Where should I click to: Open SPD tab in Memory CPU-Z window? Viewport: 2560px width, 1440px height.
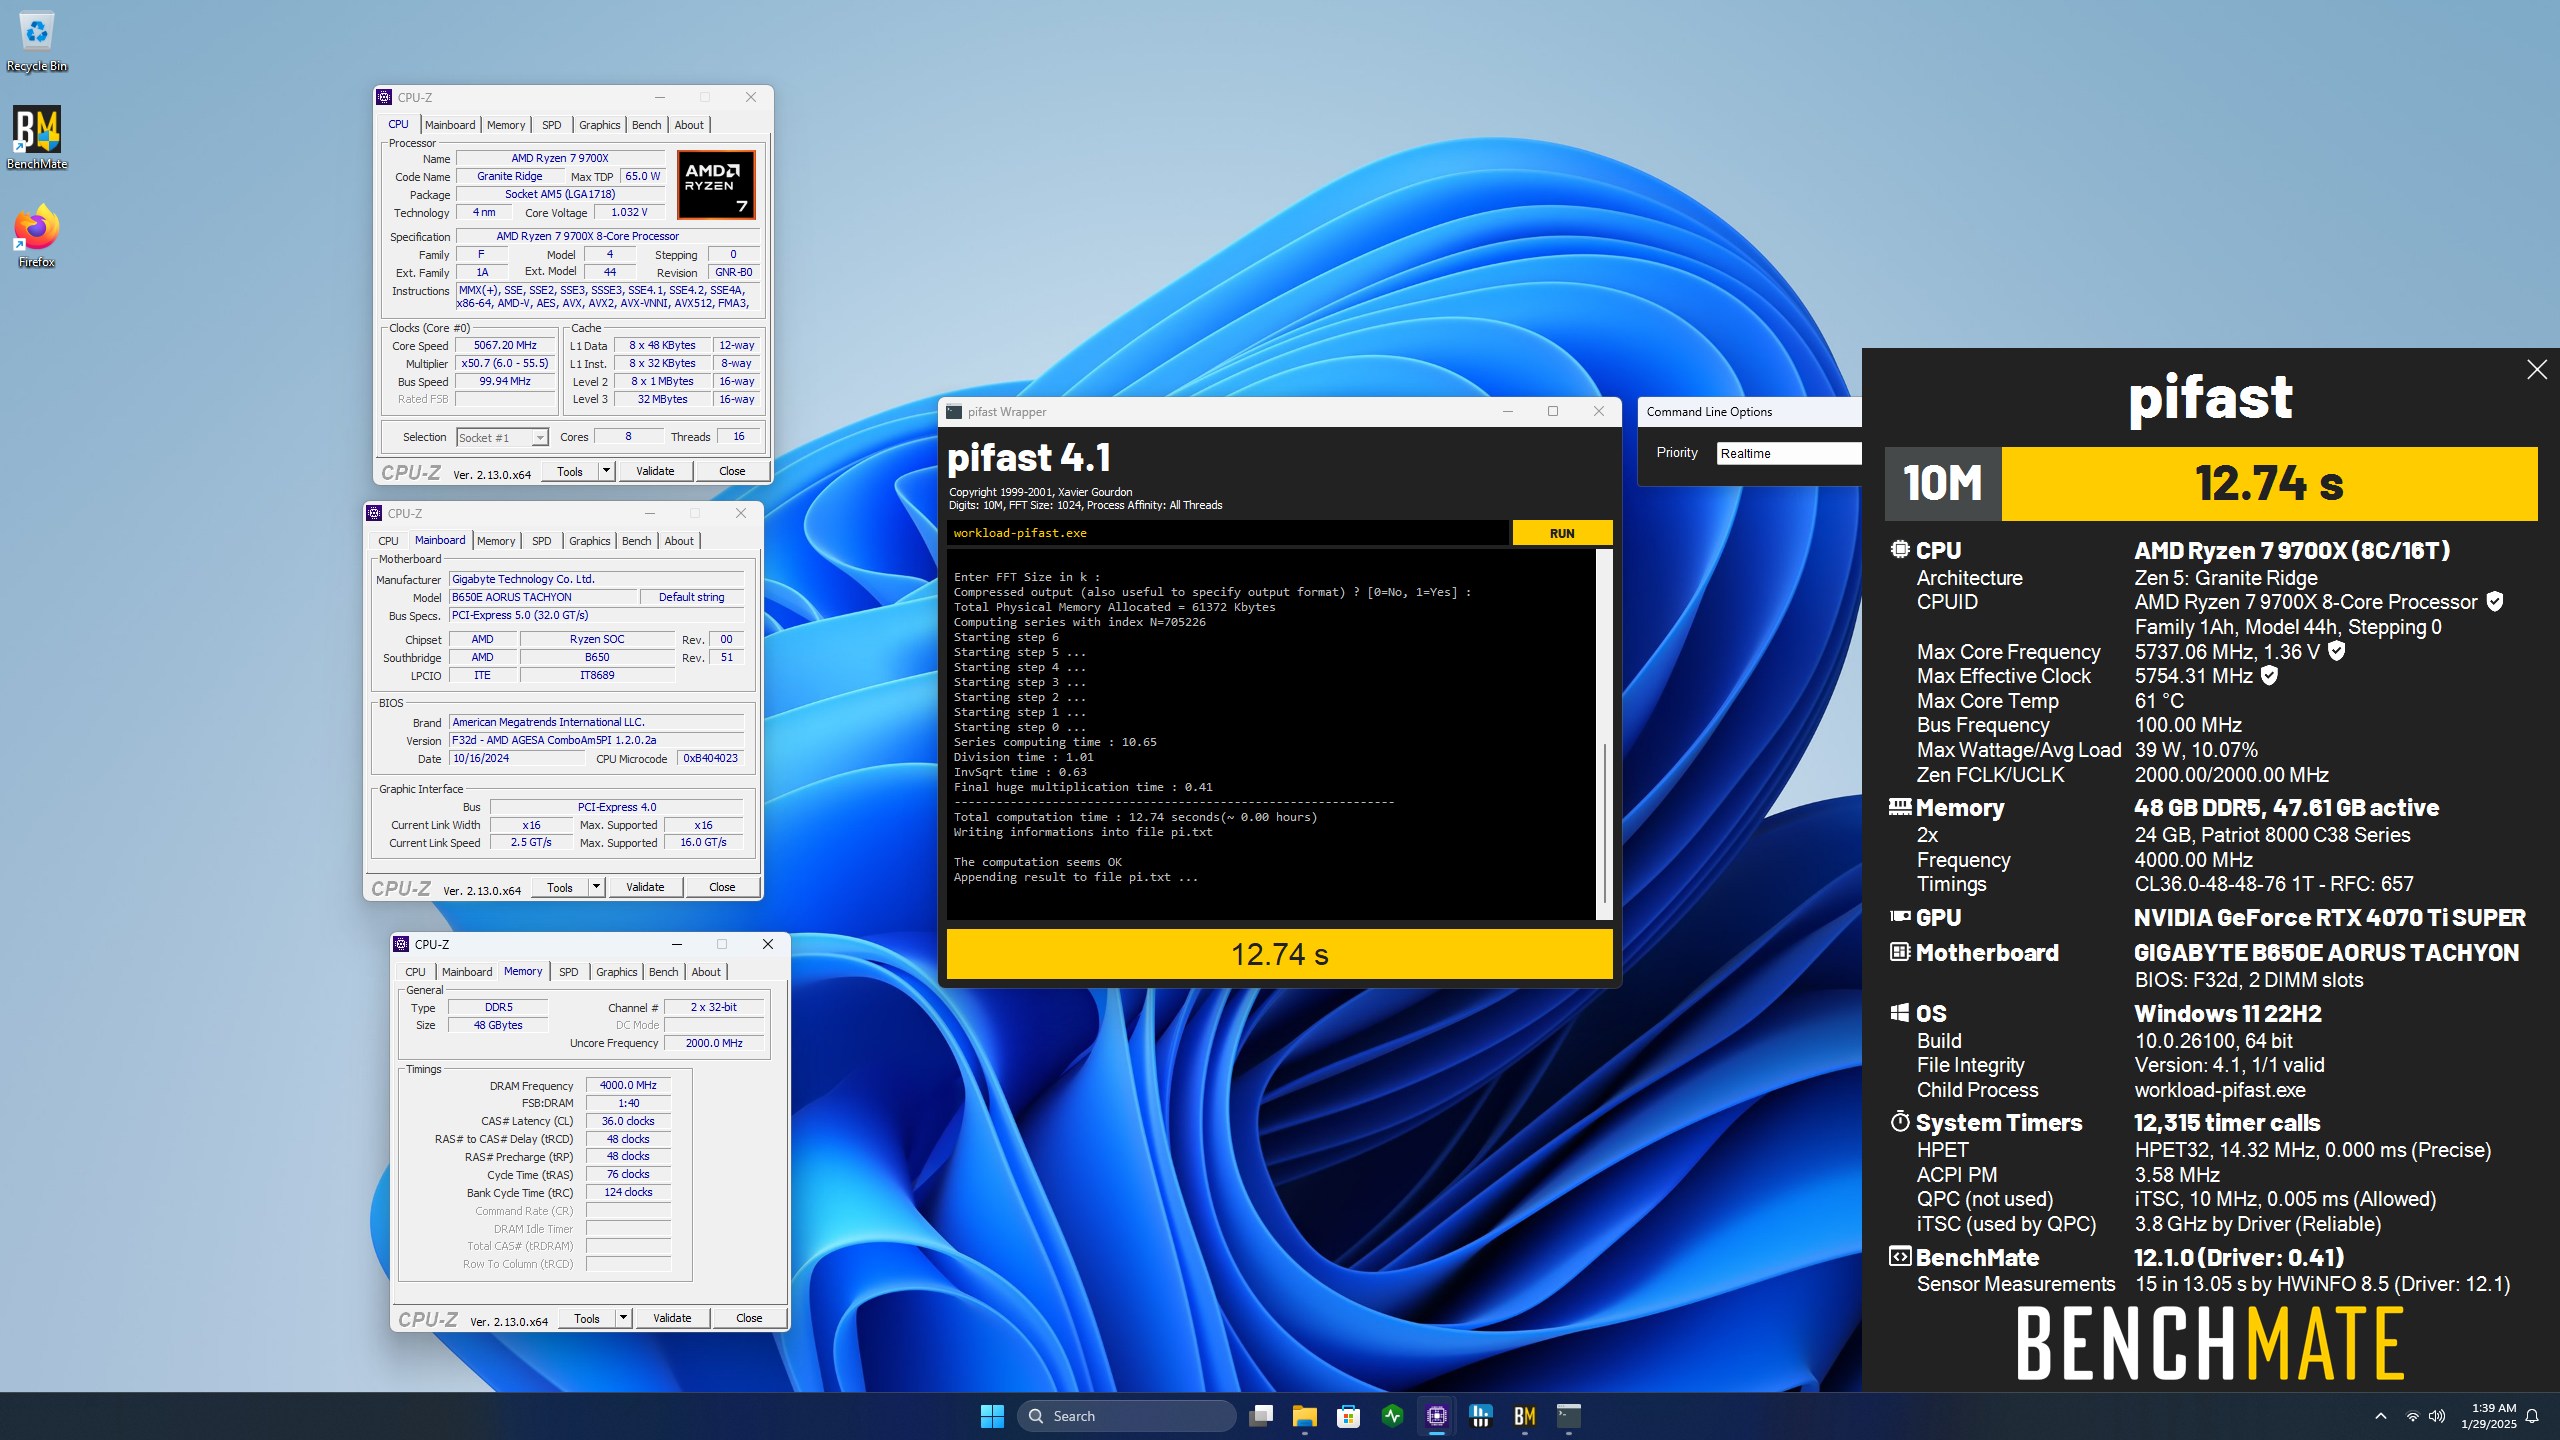tap(569, 972)
